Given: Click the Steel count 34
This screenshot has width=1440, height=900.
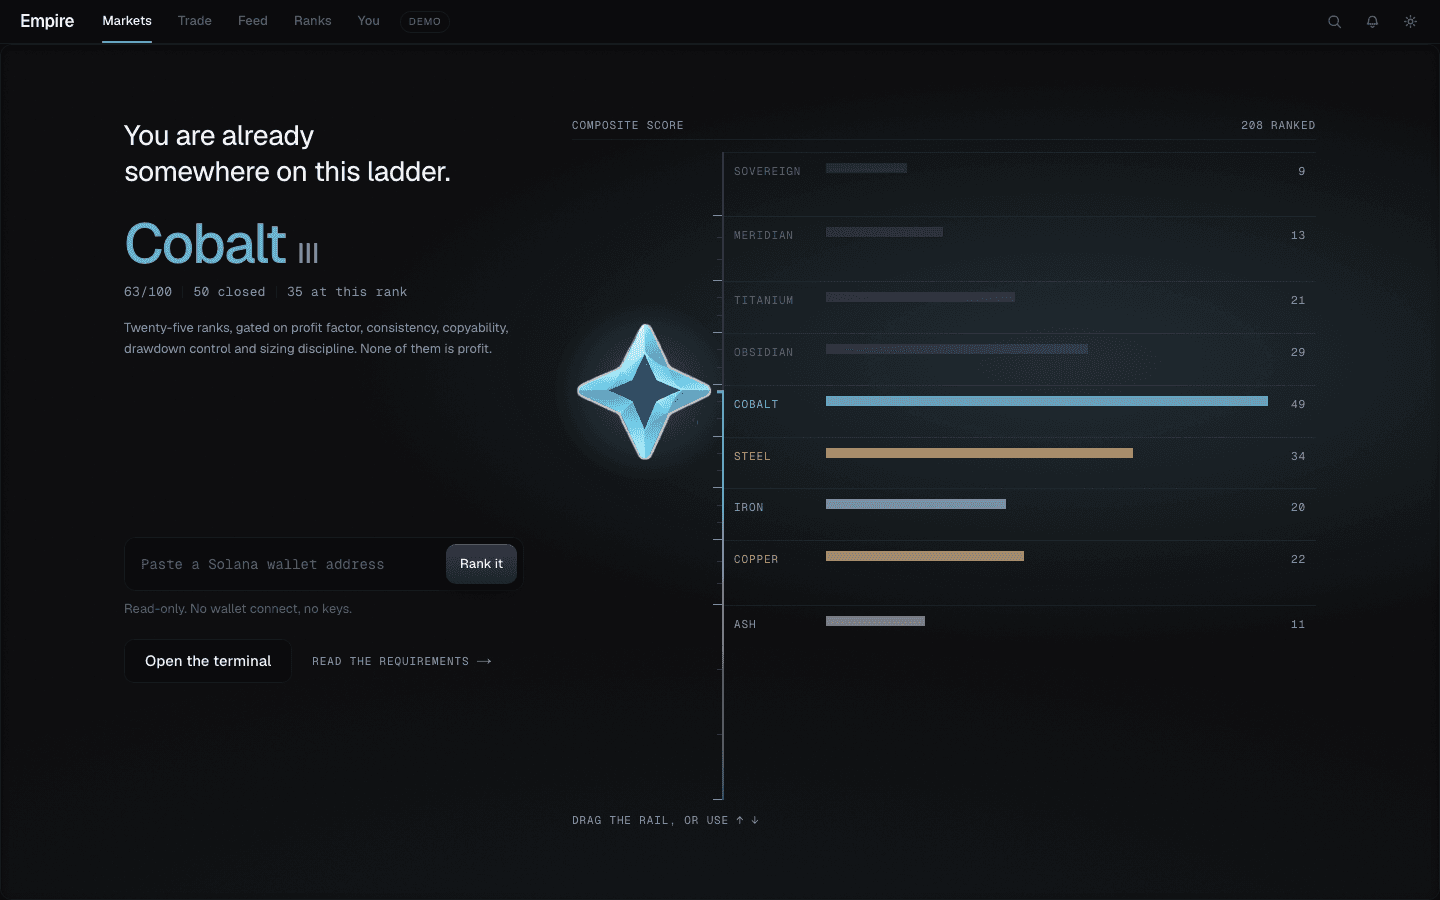Looking at the screenshot, I should pos(1298,457).
